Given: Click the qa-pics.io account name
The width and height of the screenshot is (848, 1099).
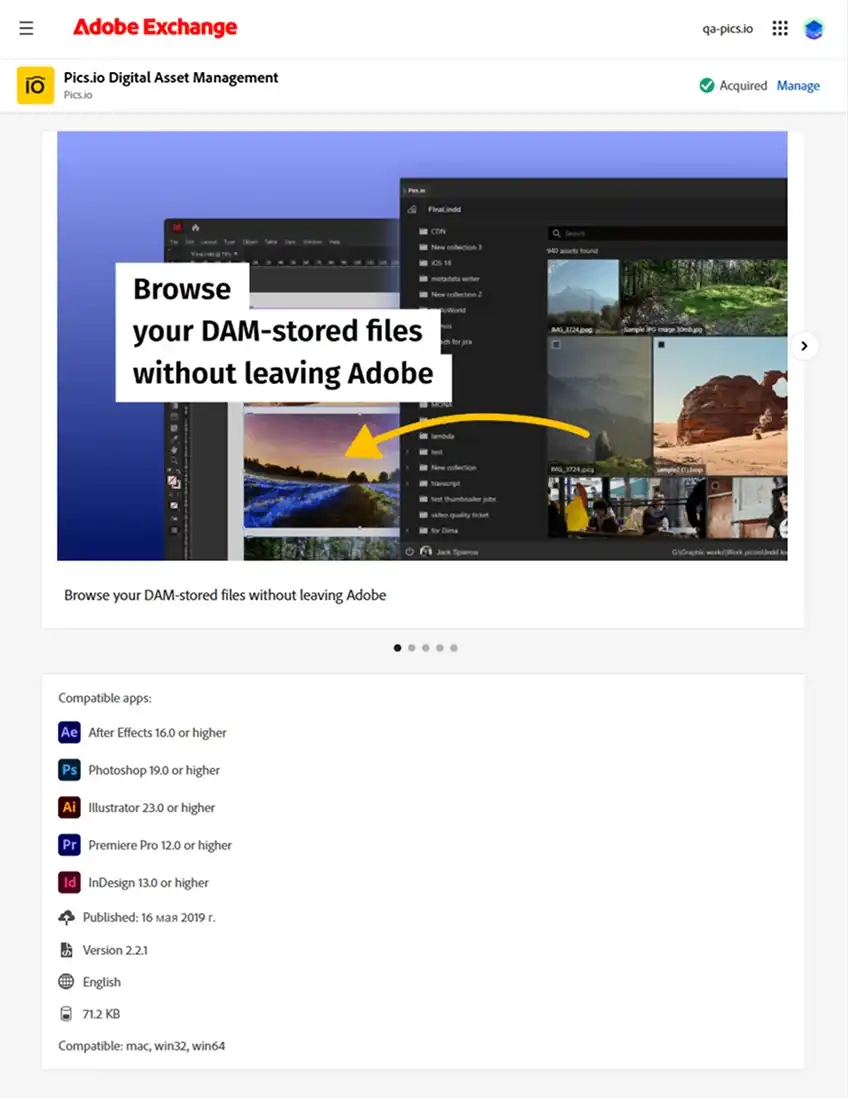Looking at the screenshot, I should [727, 29].
